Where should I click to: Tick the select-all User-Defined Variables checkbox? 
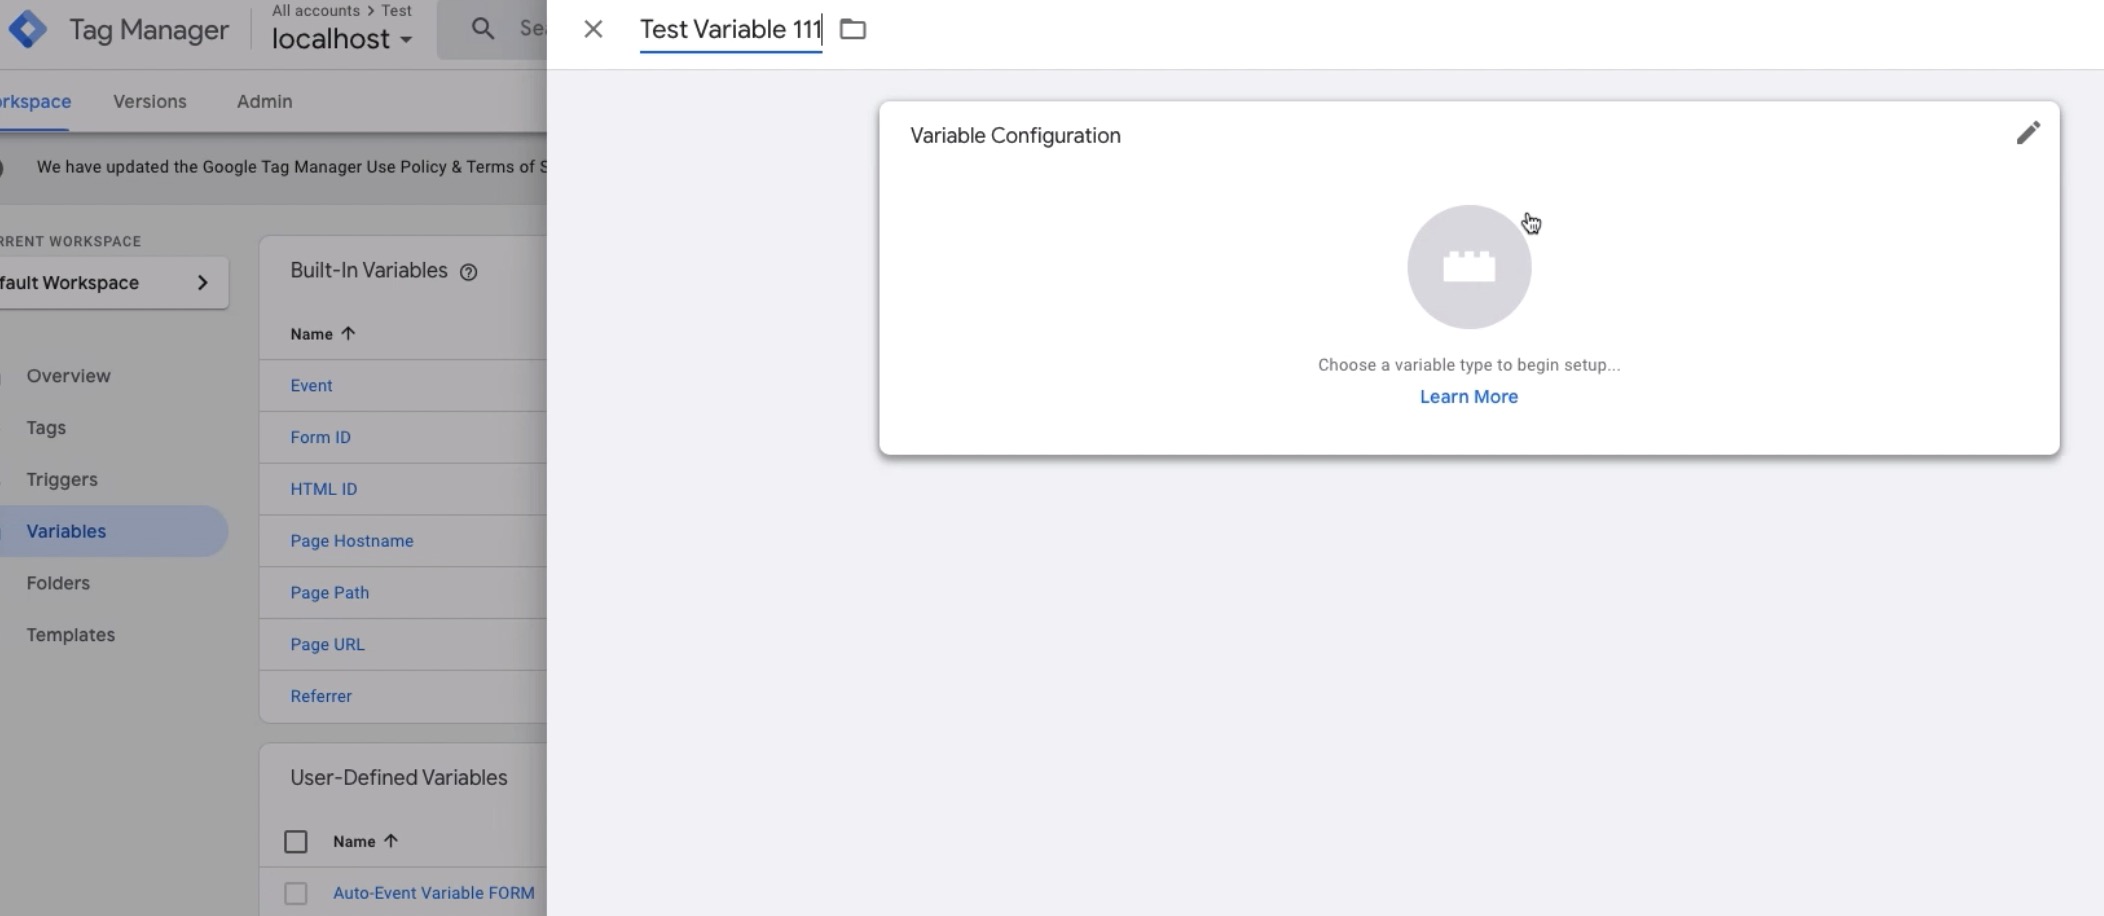coord(296,842)
